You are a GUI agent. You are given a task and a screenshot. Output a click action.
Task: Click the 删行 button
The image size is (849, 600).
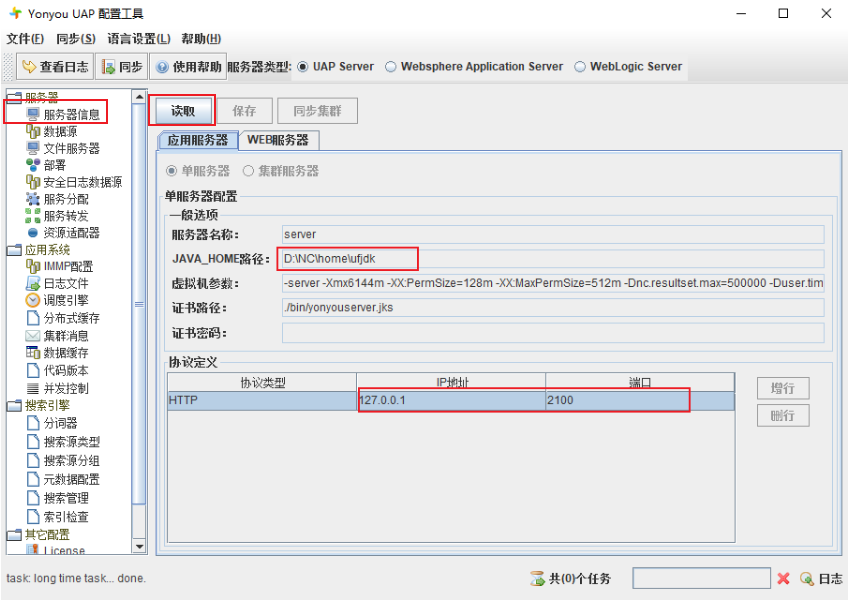pyautogui.click(x=783, y=416)
